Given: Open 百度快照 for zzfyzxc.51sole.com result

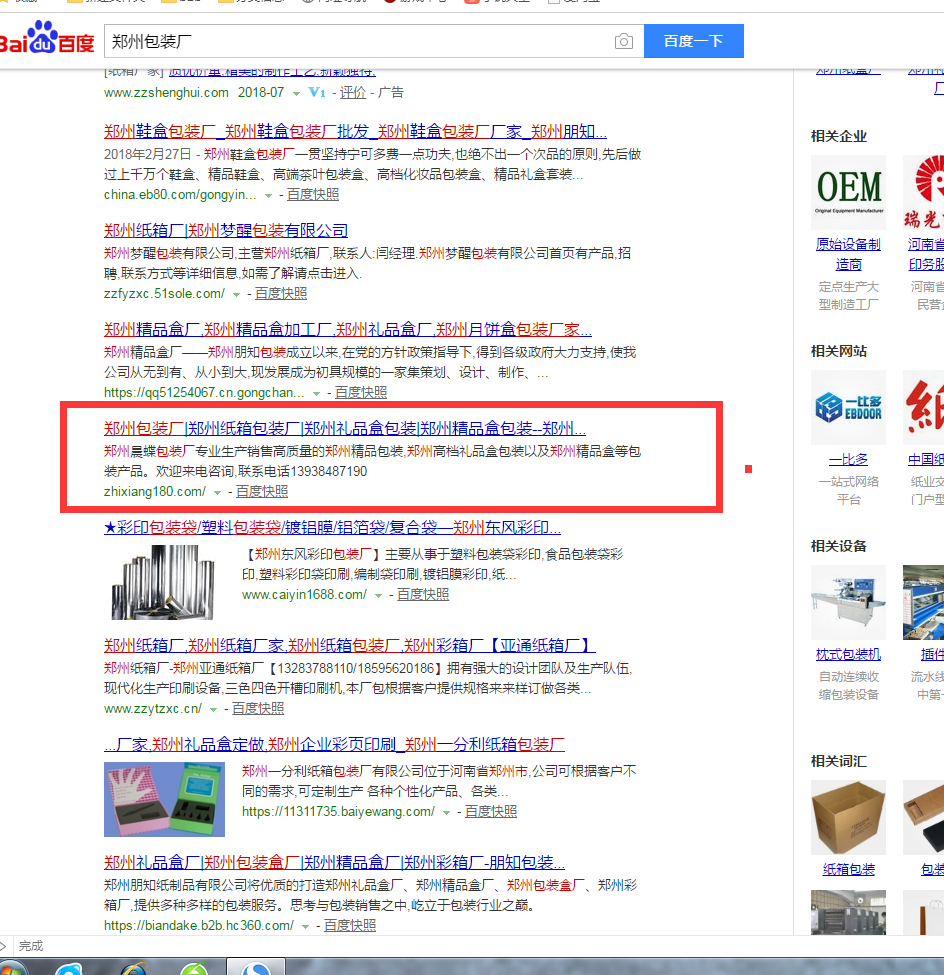Looking at the screenshot, I should 280,293.
